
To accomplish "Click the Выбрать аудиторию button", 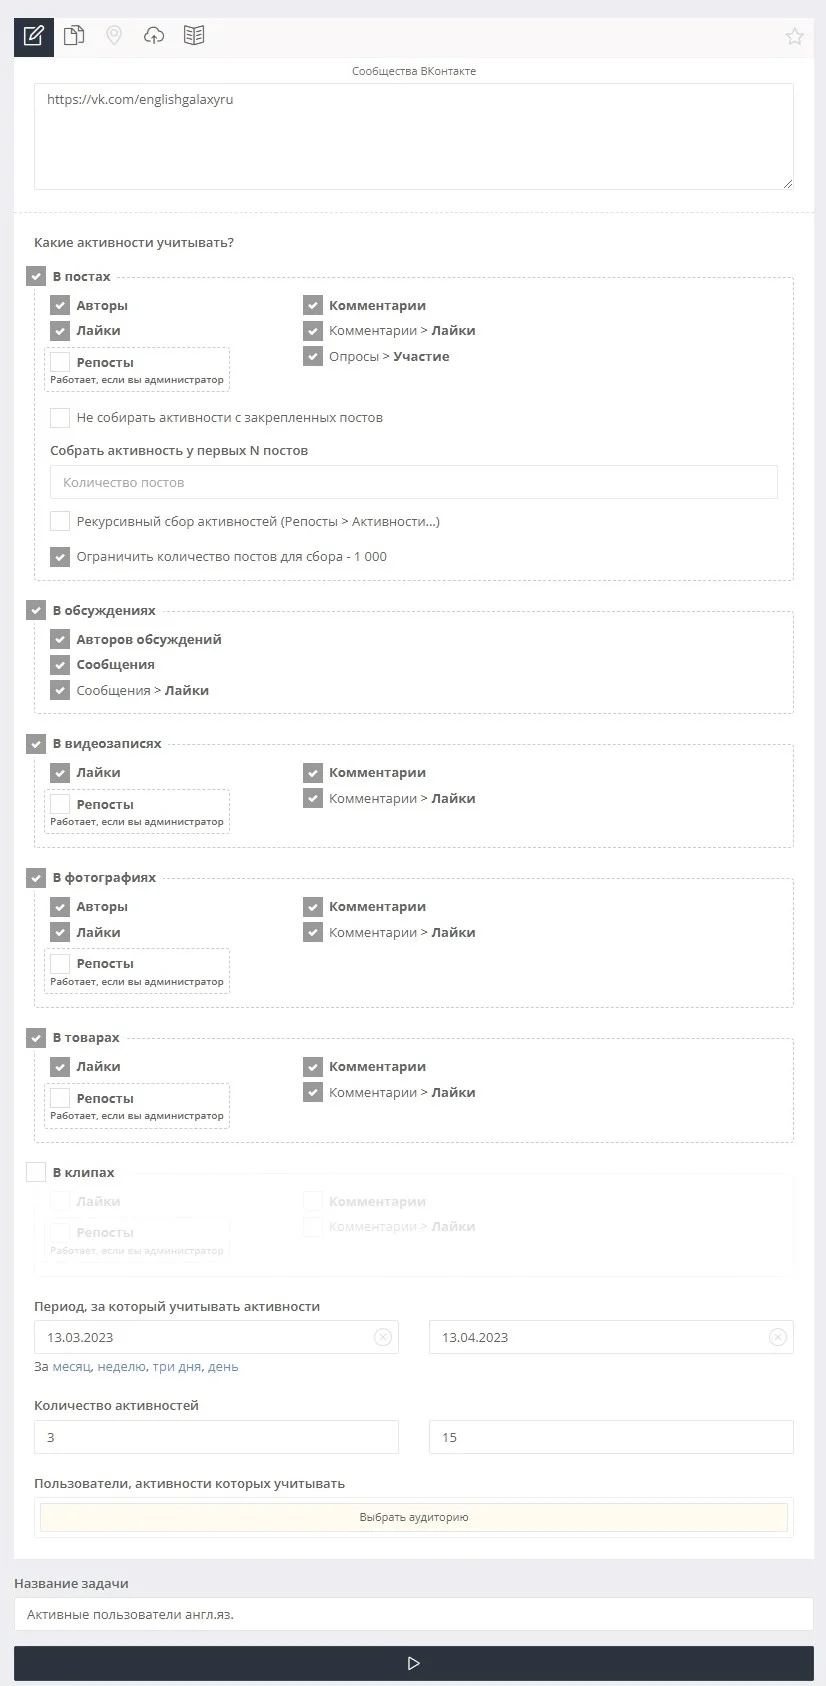I will coord(413,1517).
